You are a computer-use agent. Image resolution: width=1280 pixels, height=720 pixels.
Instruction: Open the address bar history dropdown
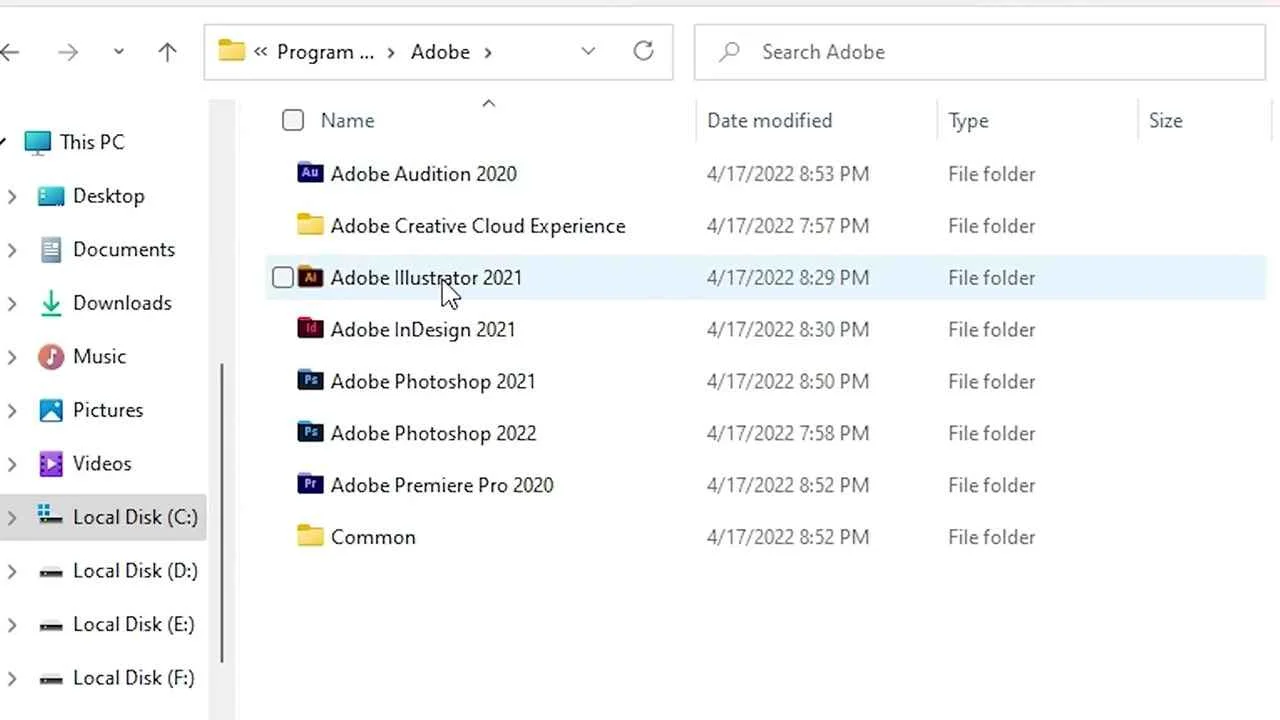(588, 51)
